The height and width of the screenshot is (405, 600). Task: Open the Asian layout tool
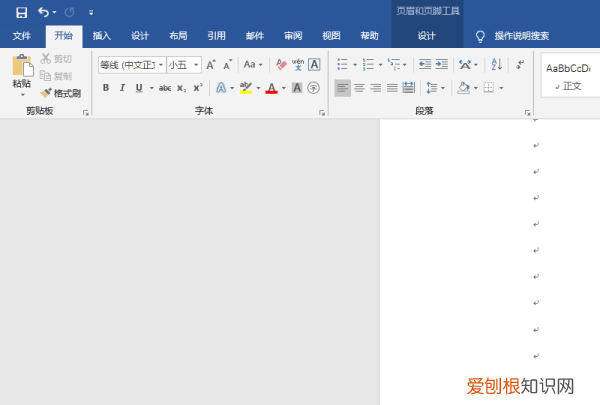tap(465, 64)
